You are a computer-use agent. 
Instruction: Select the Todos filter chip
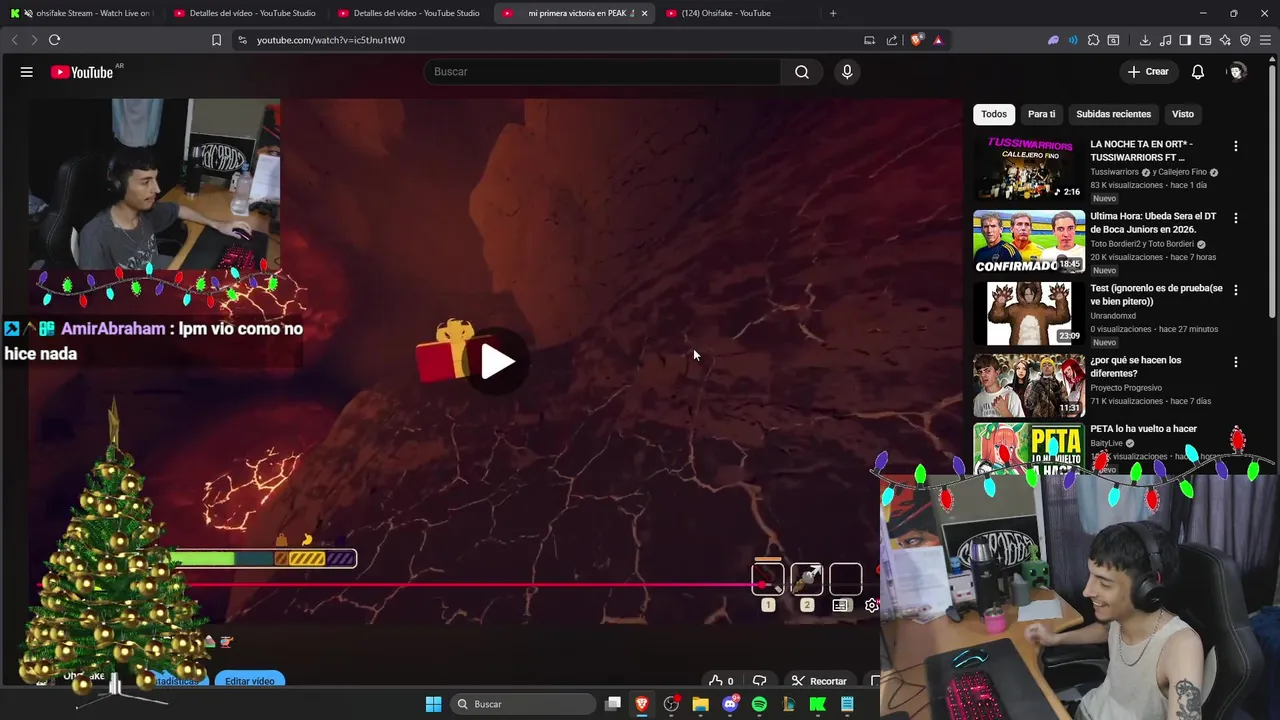point(994,114)
